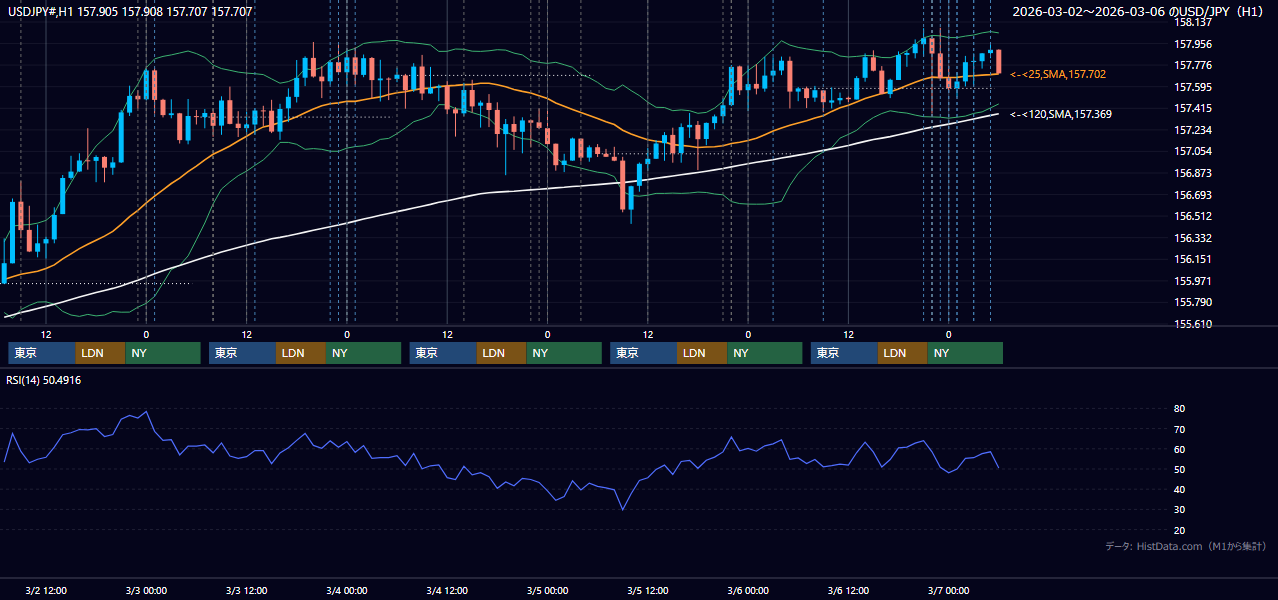Viewport: 1278px width, 600px height.
Task: Select the 3/5 00:00 time axis label
Action: [x=547, y=590]
